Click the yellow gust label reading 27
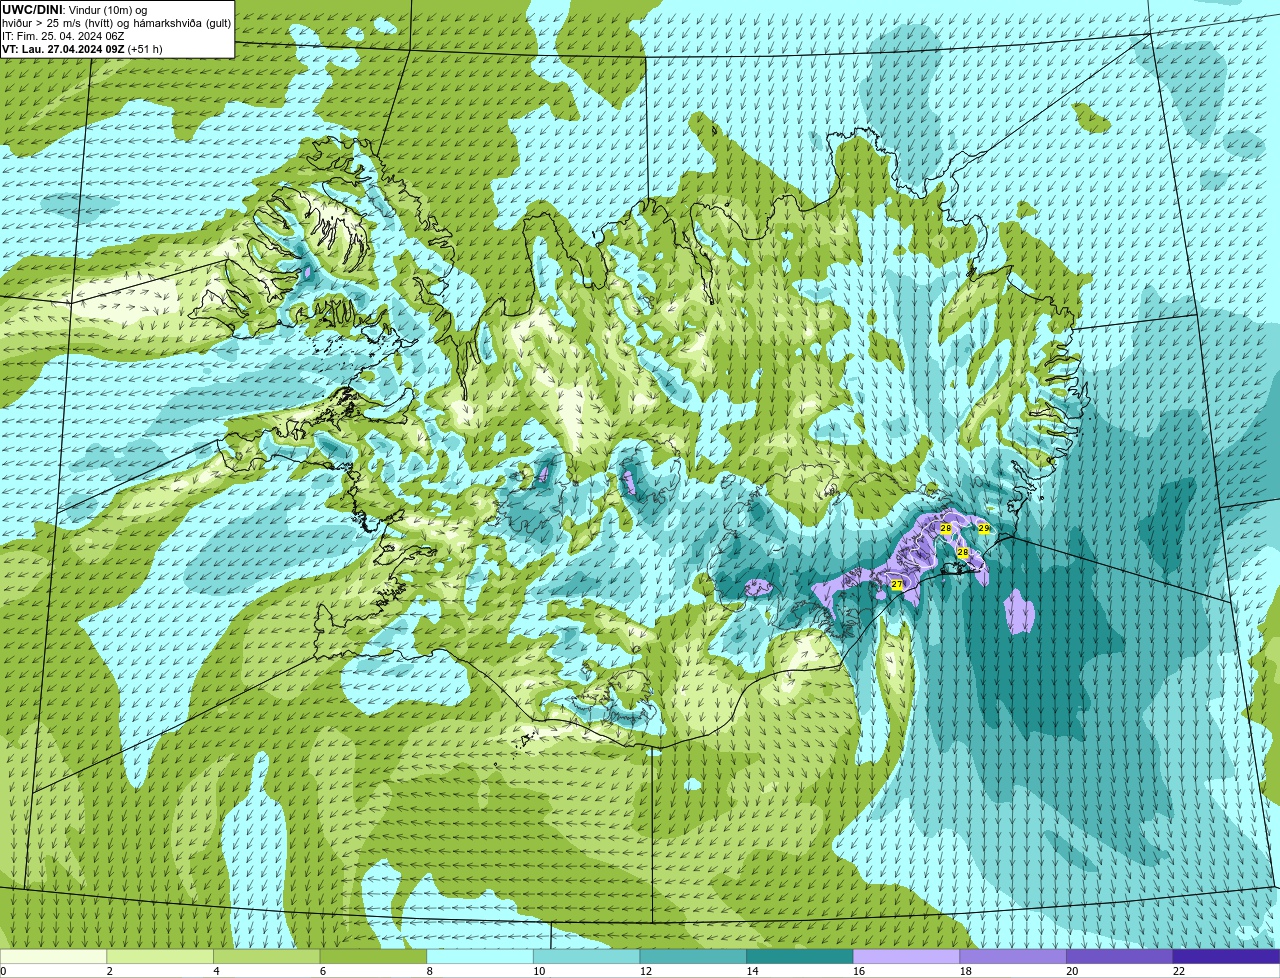This screenshot has height=978, width=1280. pos(897,584)
